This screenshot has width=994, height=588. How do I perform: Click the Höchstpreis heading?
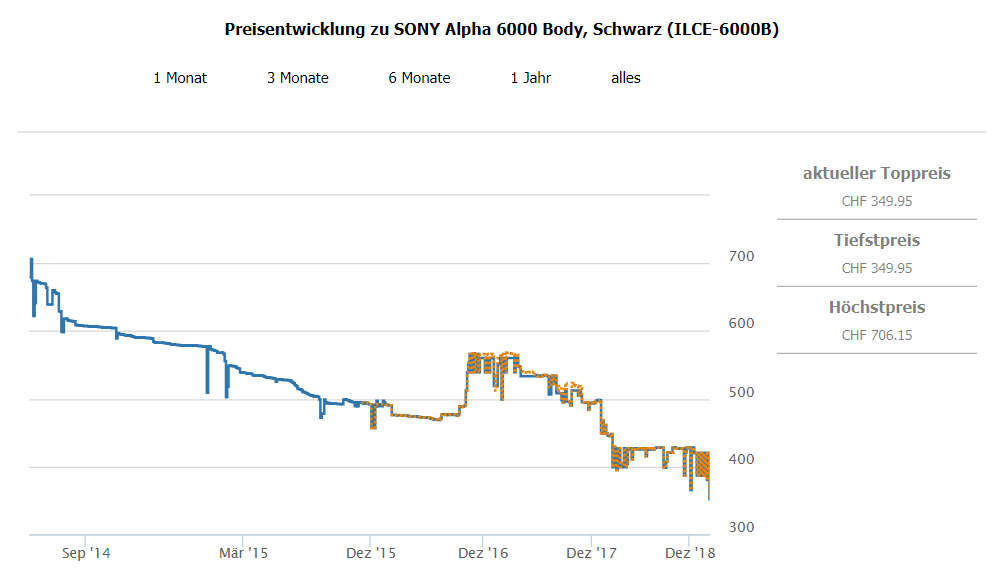point(877,308)
